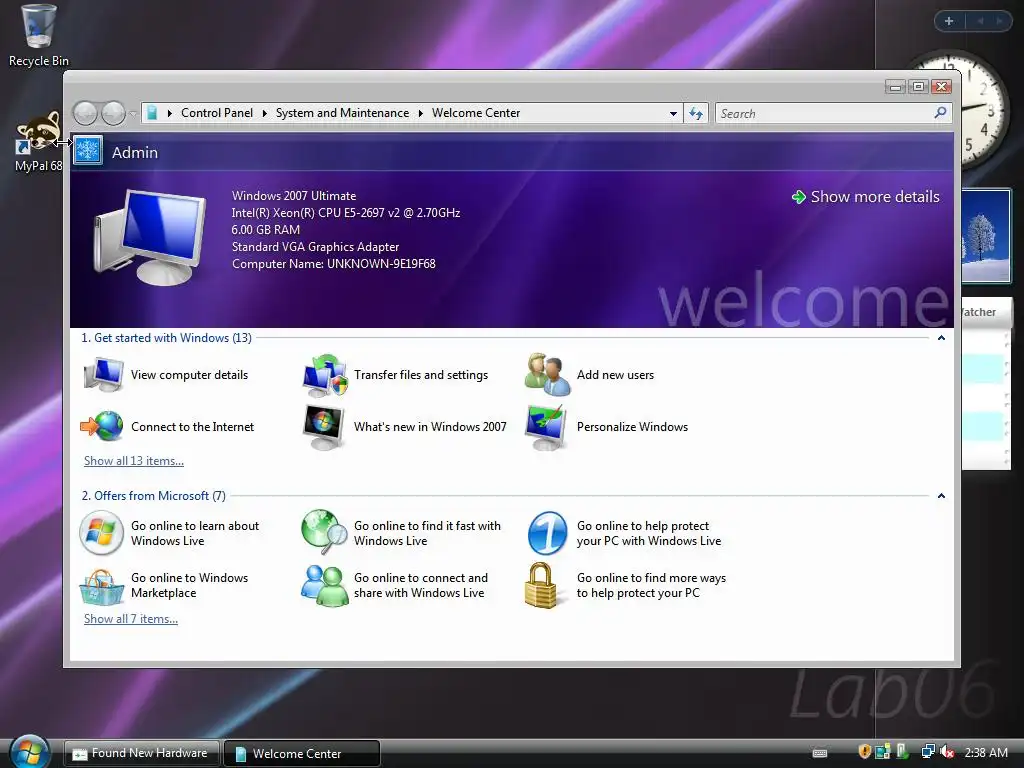
Task: Select Go online to learn about Windows Live icon
Action: pos(101,533)
